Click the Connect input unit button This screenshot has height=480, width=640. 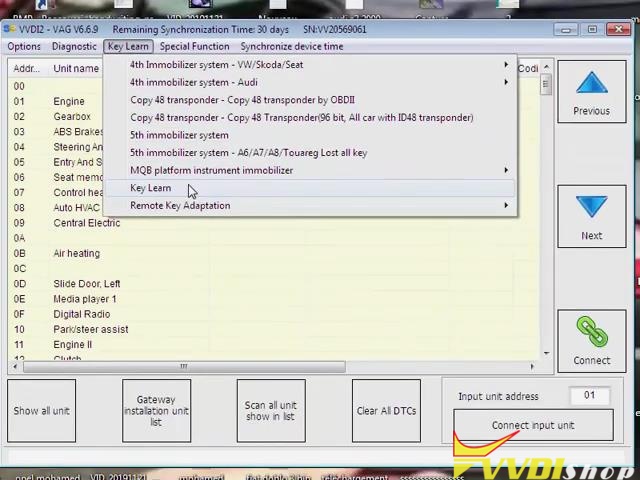533,425
